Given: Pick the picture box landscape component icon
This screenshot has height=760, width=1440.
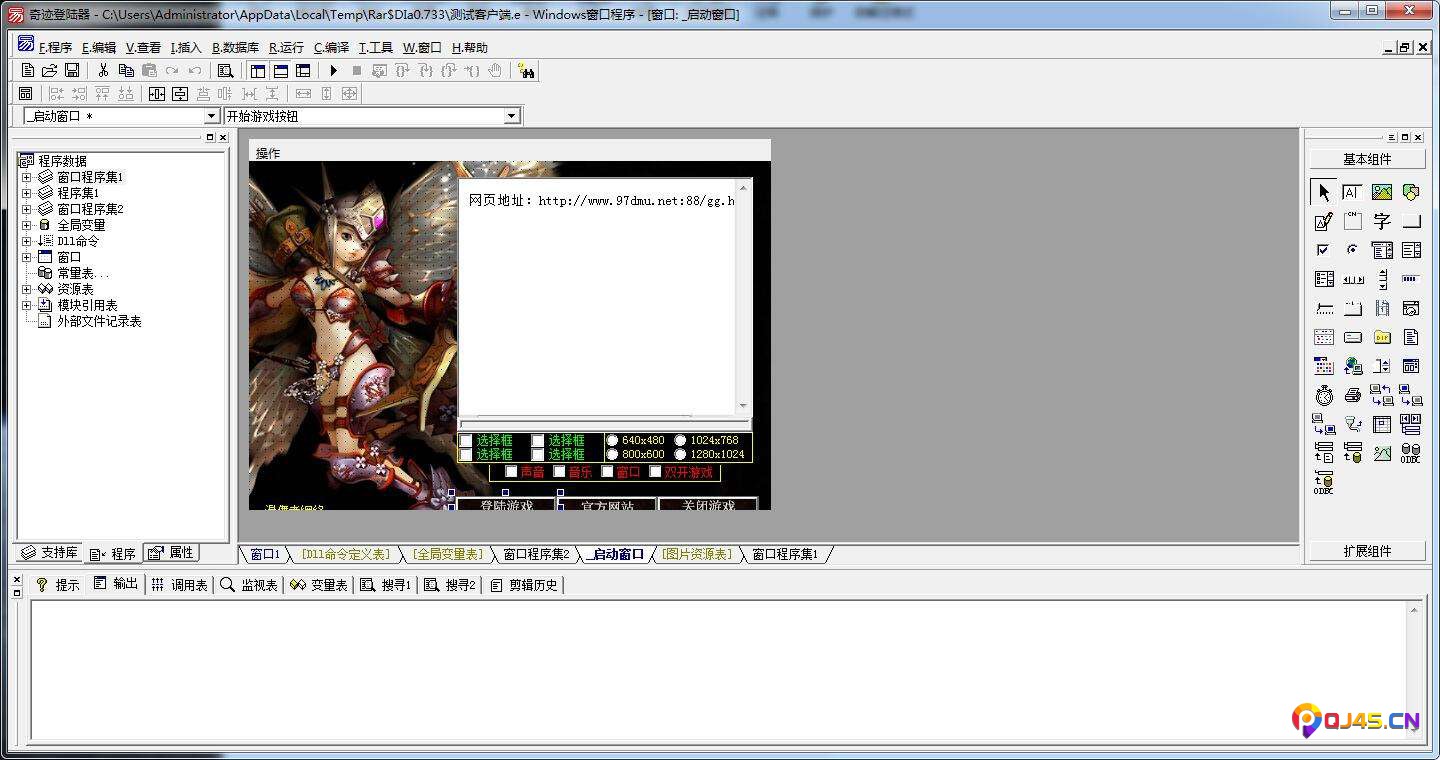Looking at the screenshot, I should (x=1382, y=192).
